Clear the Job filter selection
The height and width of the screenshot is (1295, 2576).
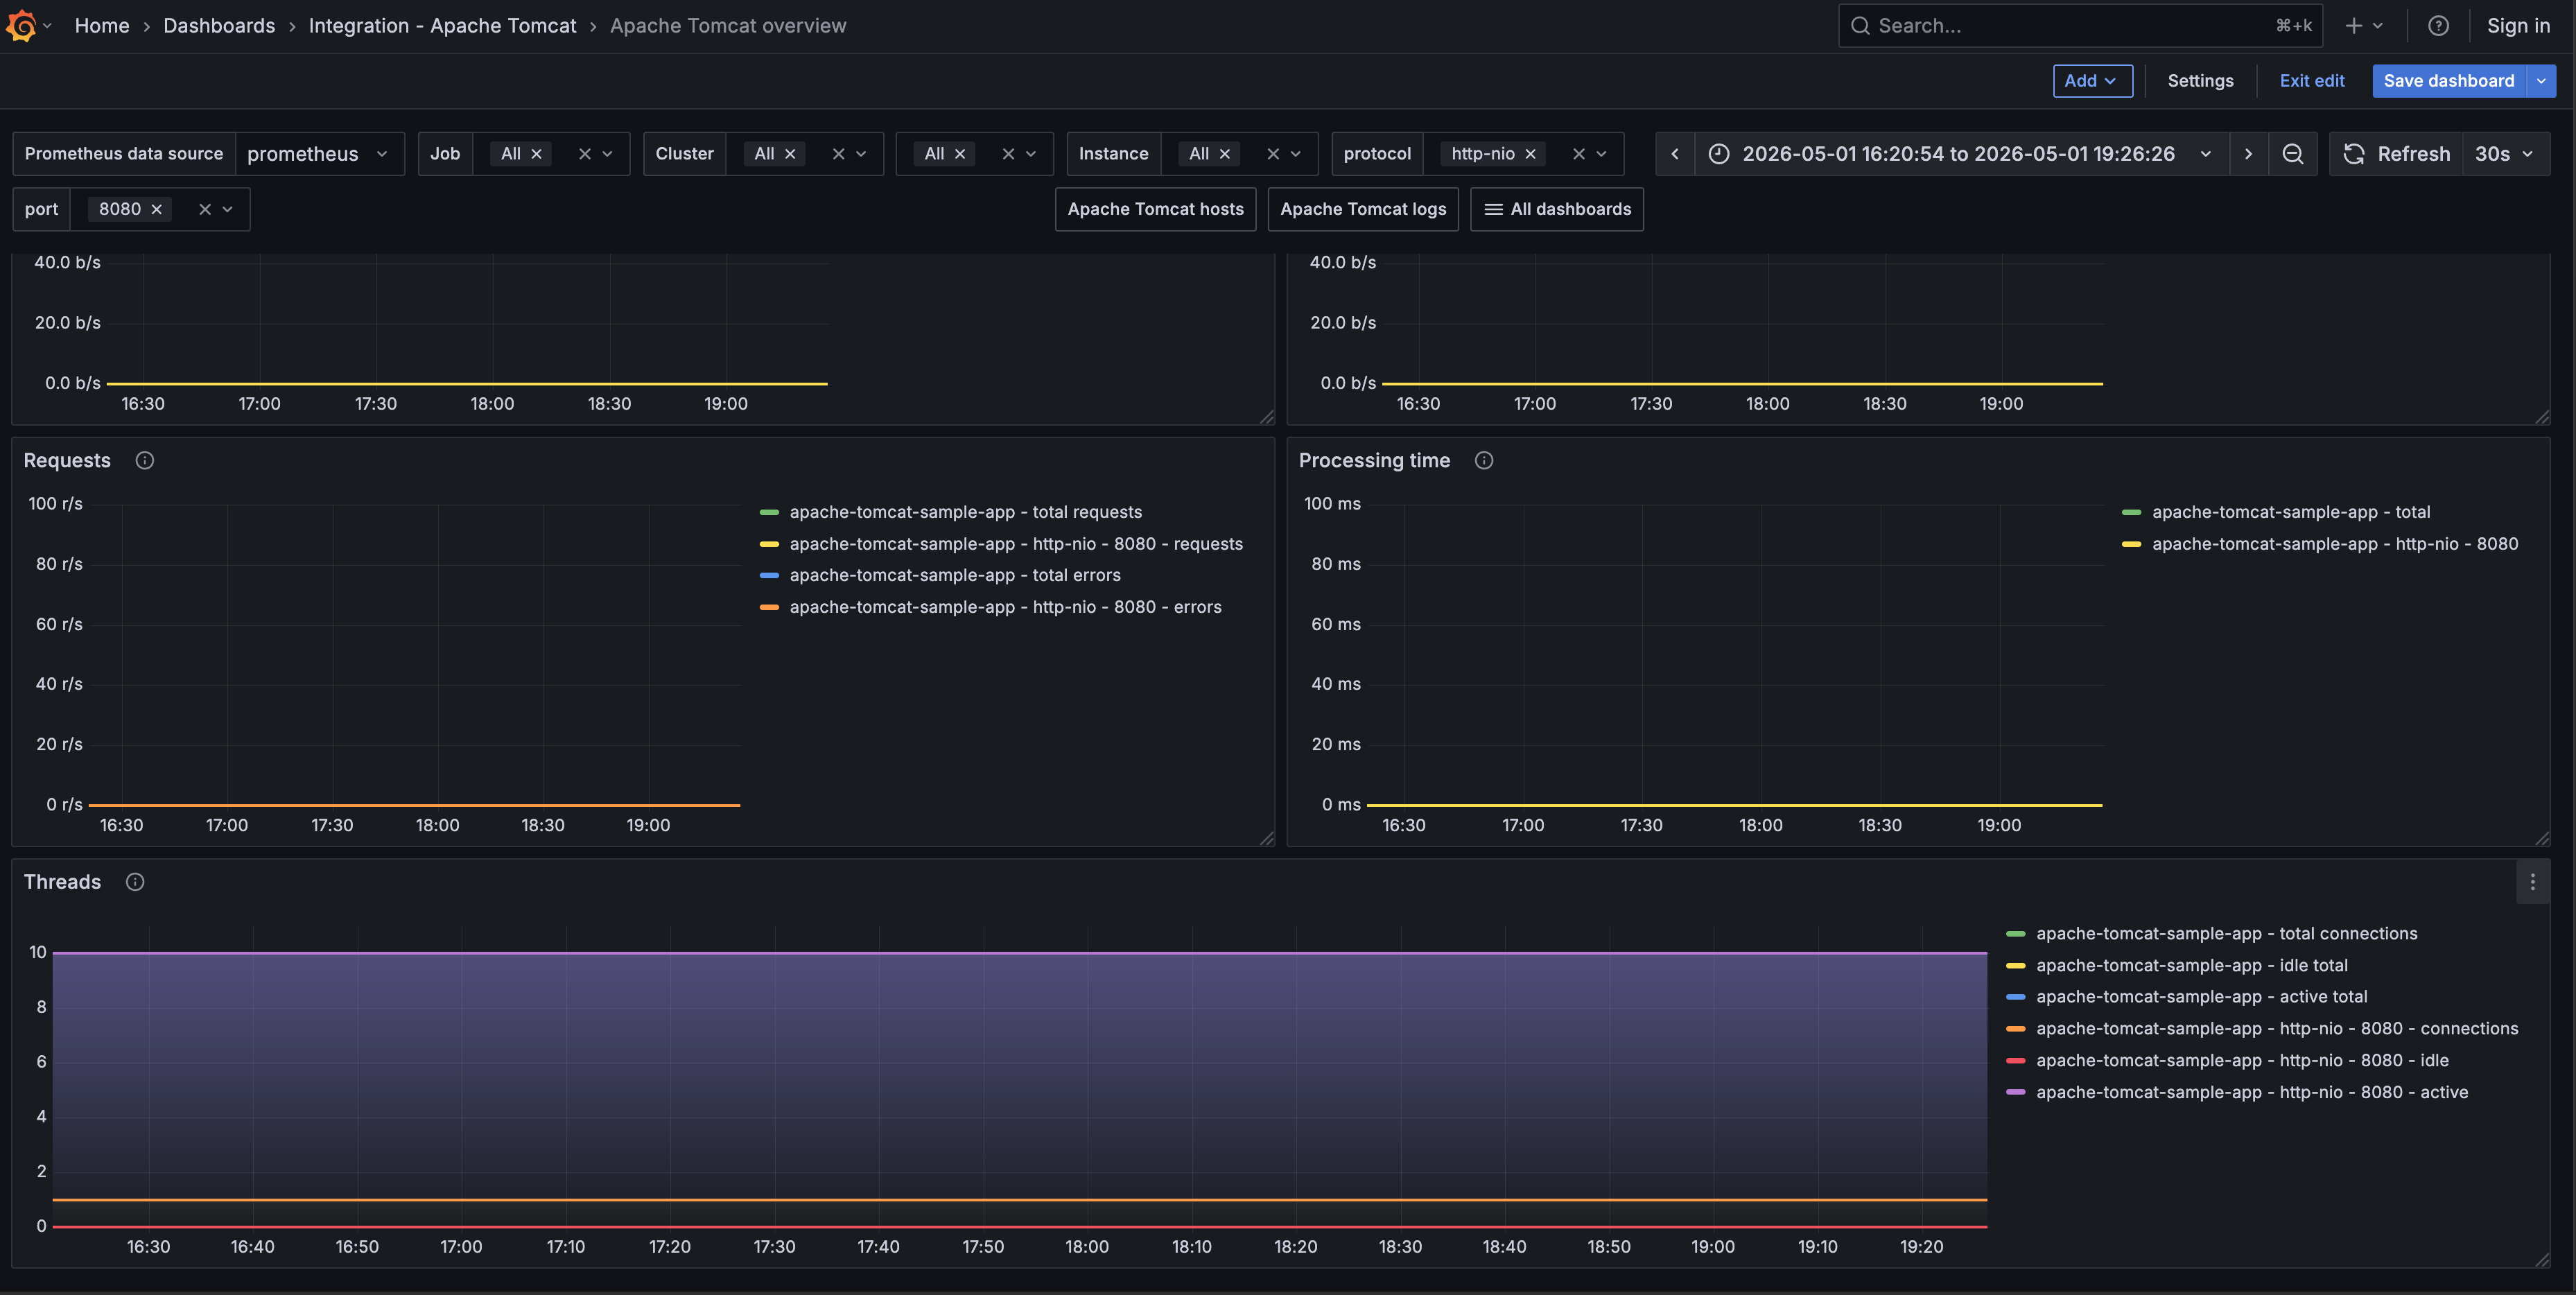[584, 154]
